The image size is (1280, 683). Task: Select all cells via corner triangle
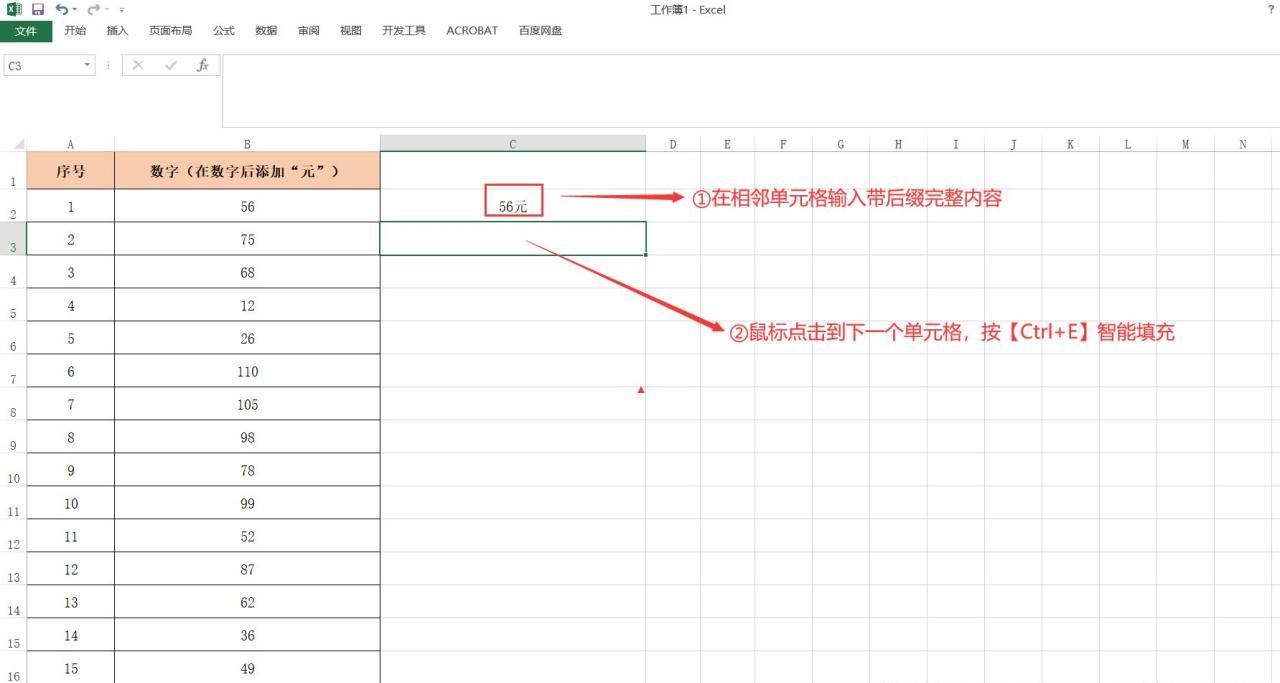(17, 144)
